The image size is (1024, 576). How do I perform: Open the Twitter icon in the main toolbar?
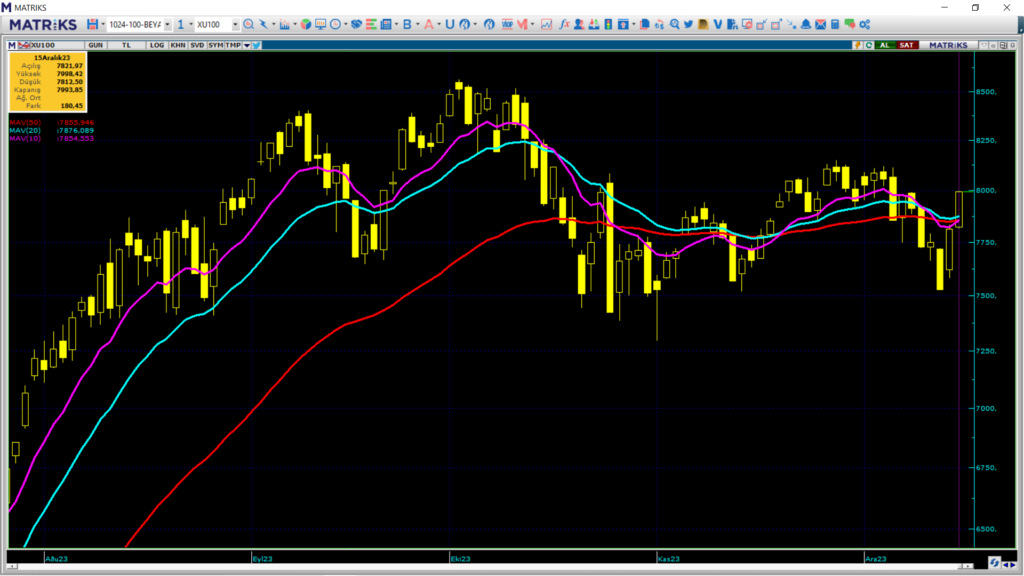(687, 23)
